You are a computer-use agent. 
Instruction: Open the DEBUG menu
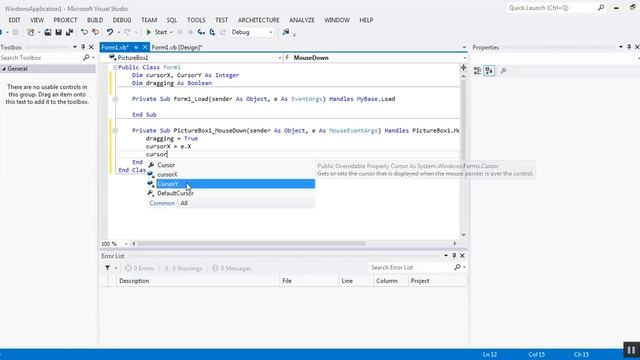pyautogui.click(x=122, y=20)
